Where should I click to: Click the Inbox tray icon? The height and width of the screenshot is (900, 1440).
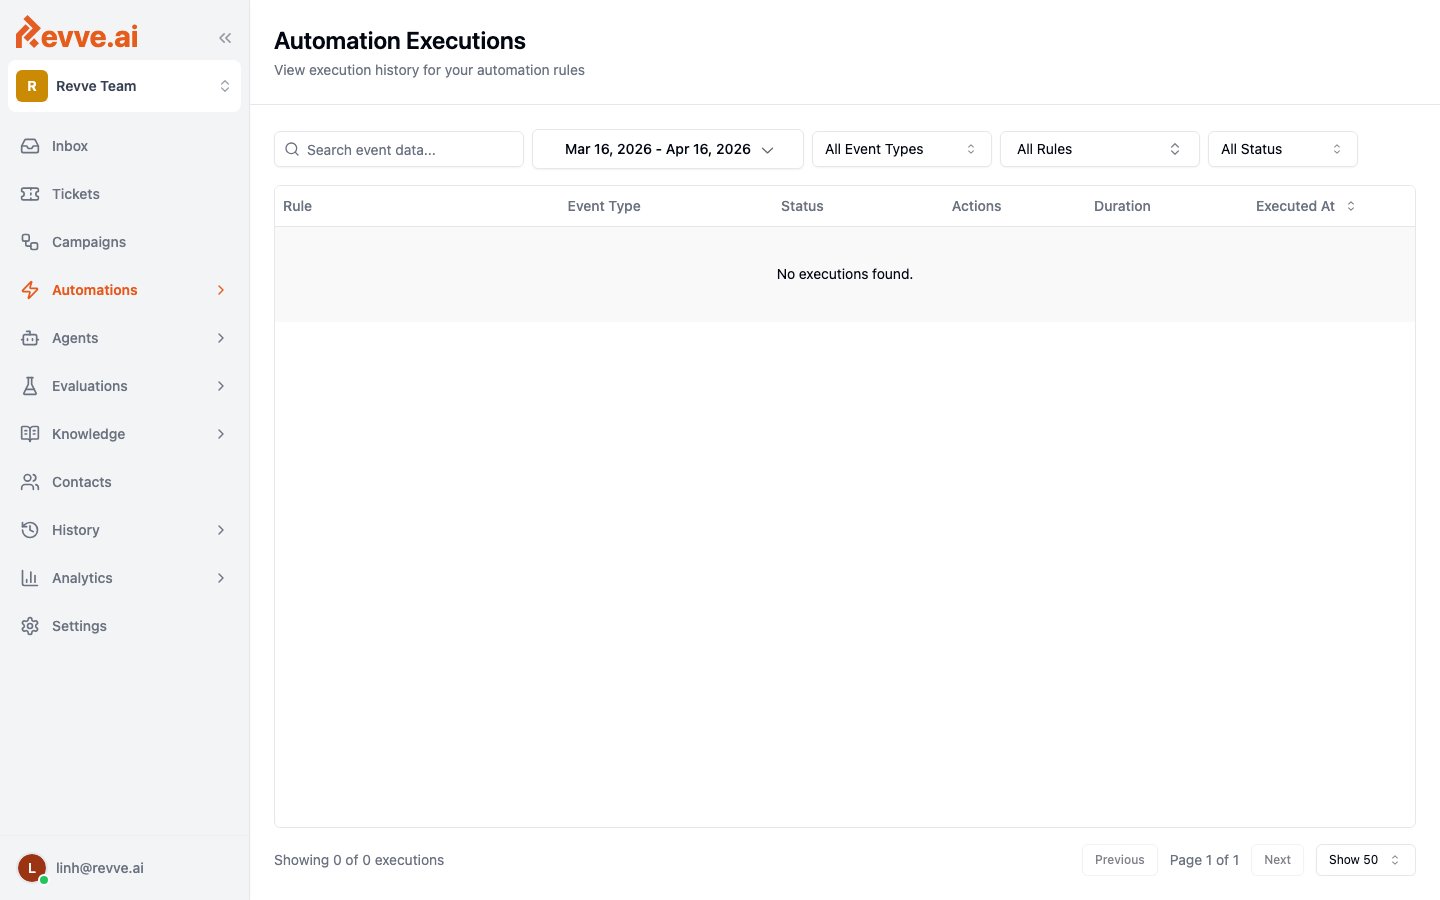point(30,146)
